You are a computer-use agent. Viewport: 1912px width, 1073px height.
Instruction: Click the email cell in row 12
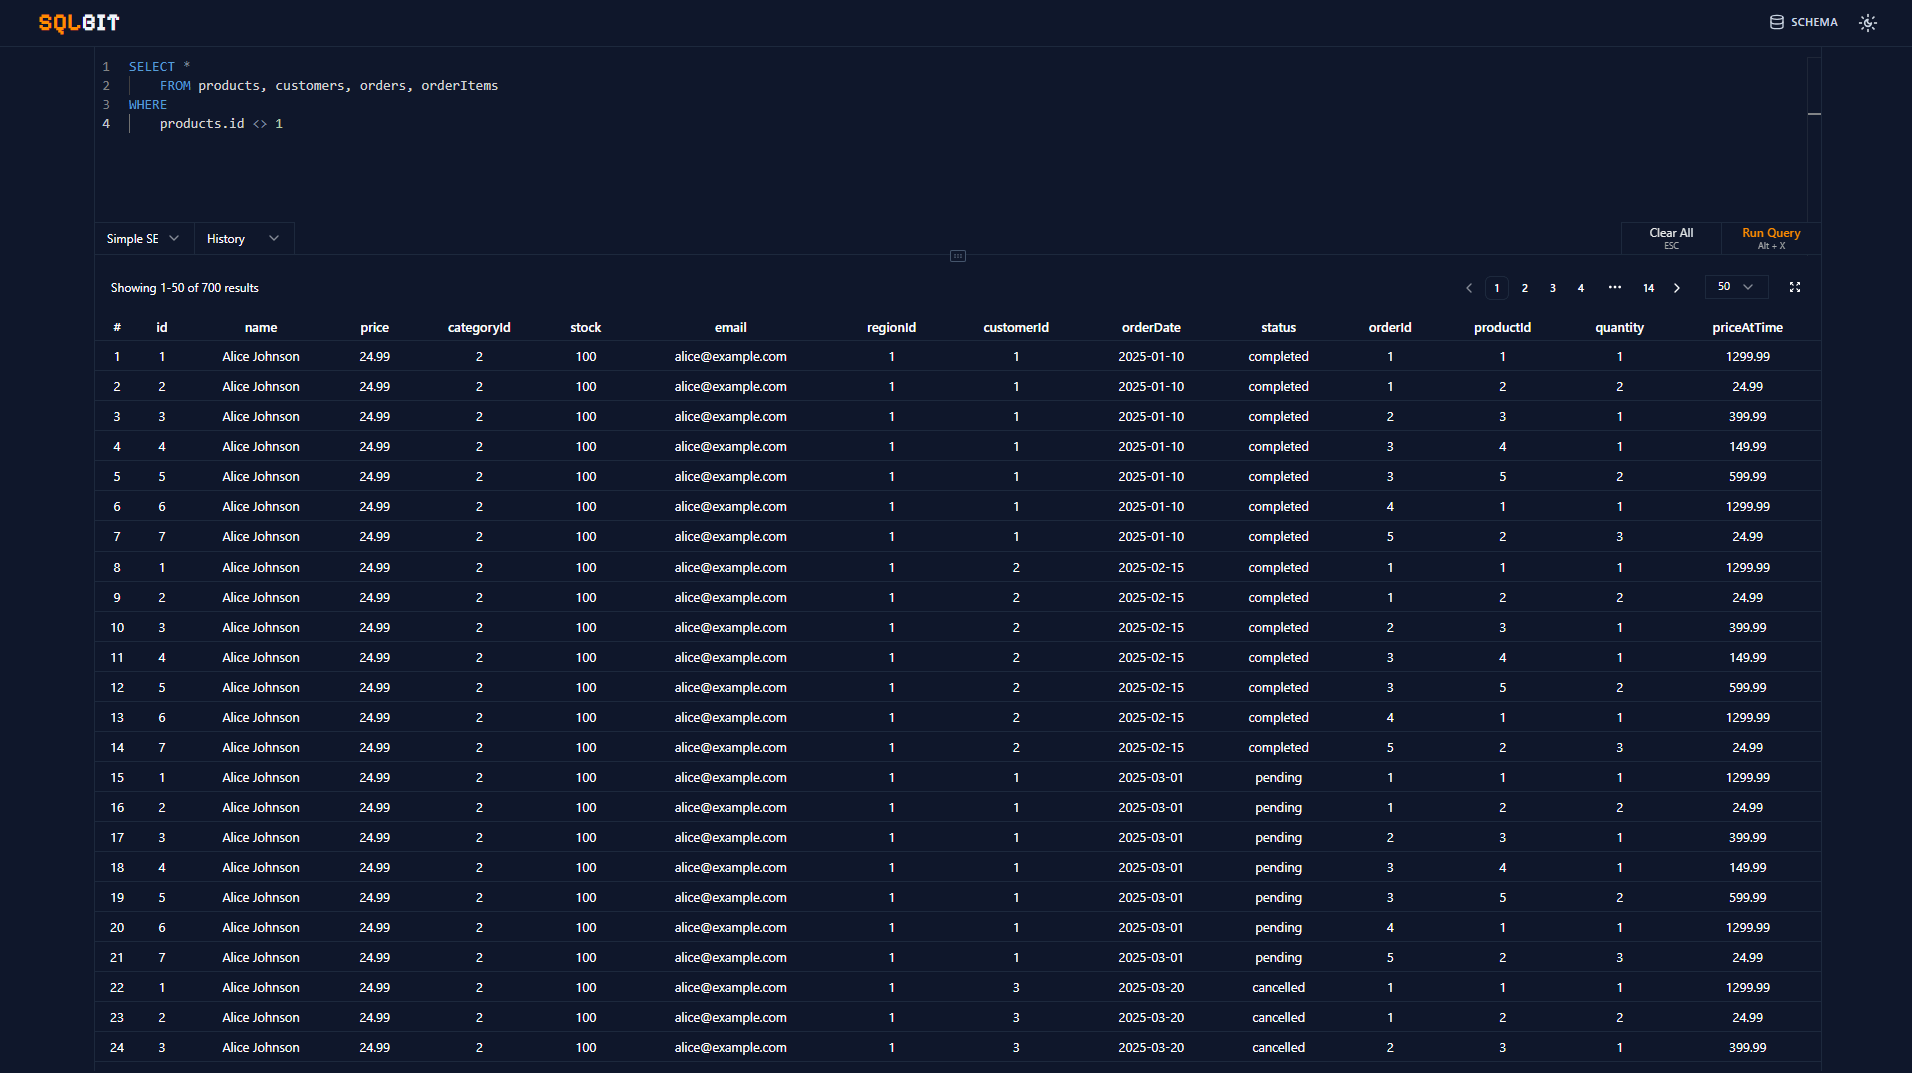[731, 688]
